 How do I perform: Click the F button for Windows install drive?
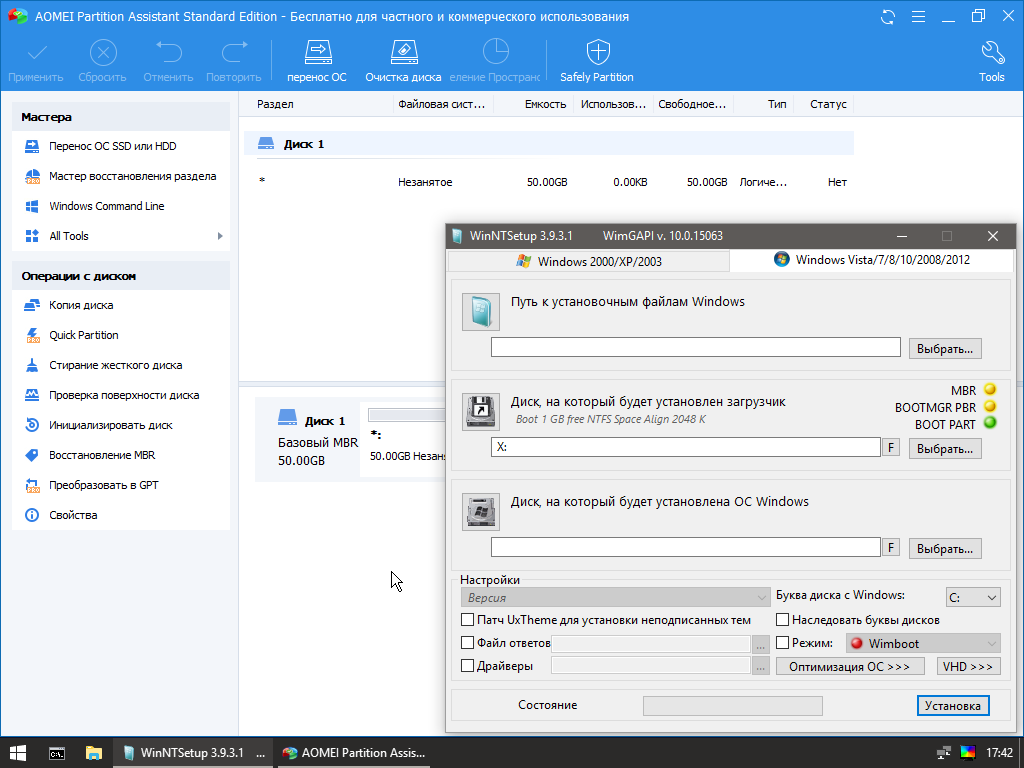click(x=891, y=547)
